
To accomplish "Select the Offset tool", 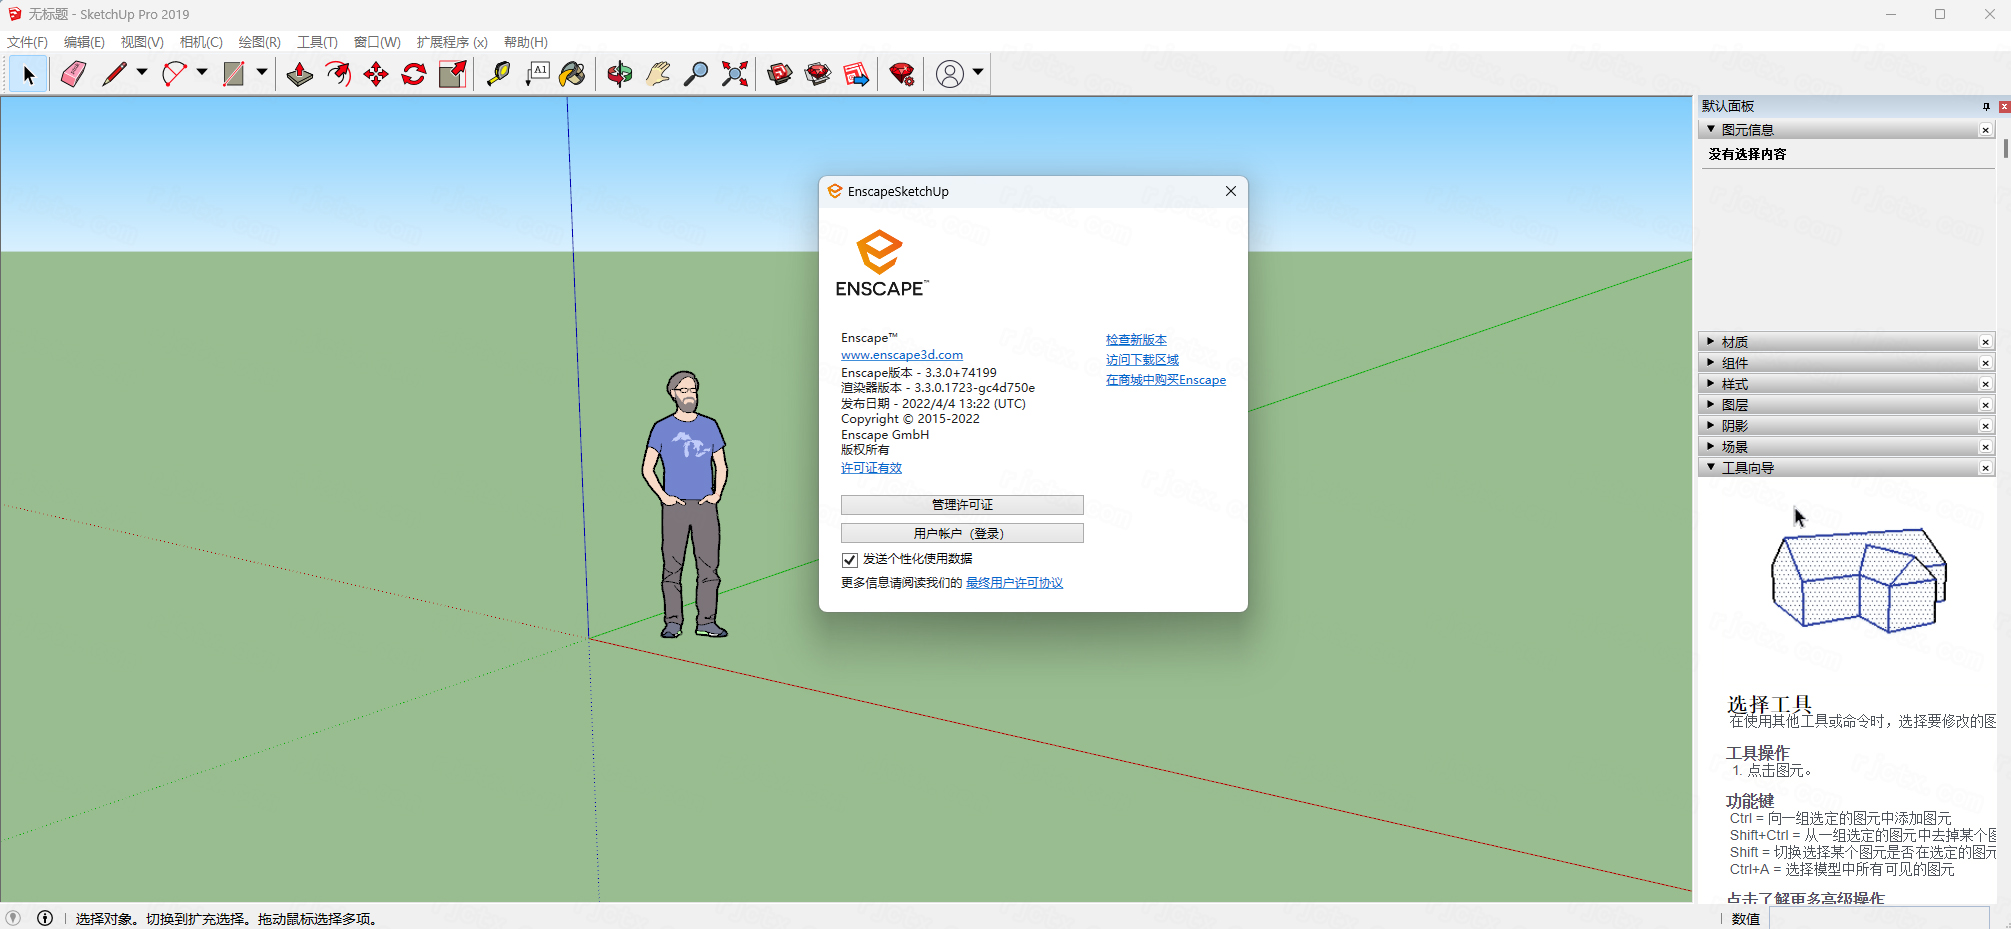I will pyautogui.click(x=338, y=74).
